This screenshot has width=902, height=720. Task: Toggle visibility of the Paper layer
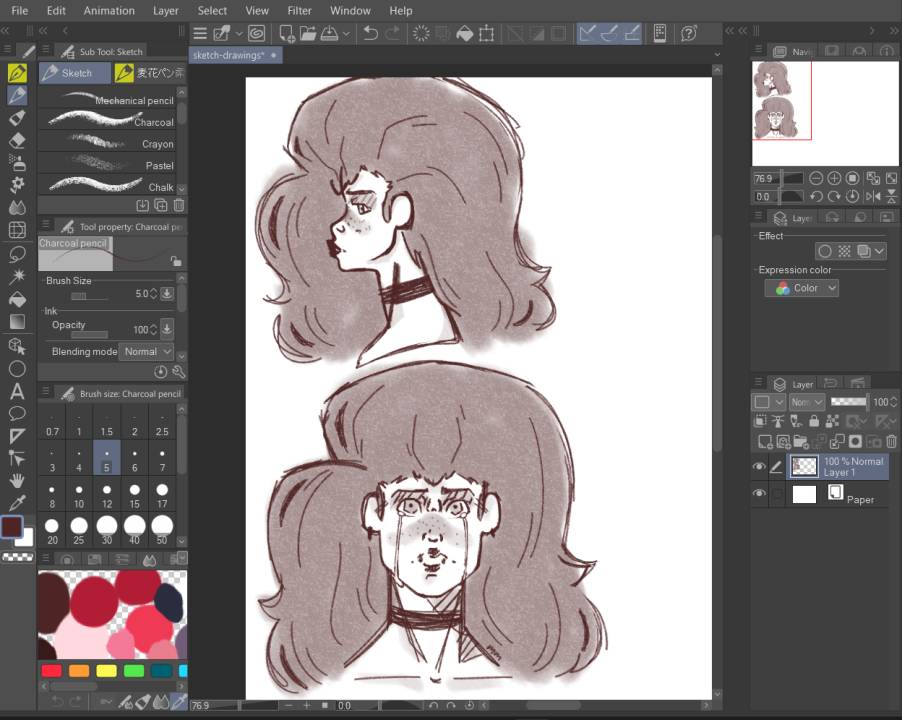click(759, 493)
